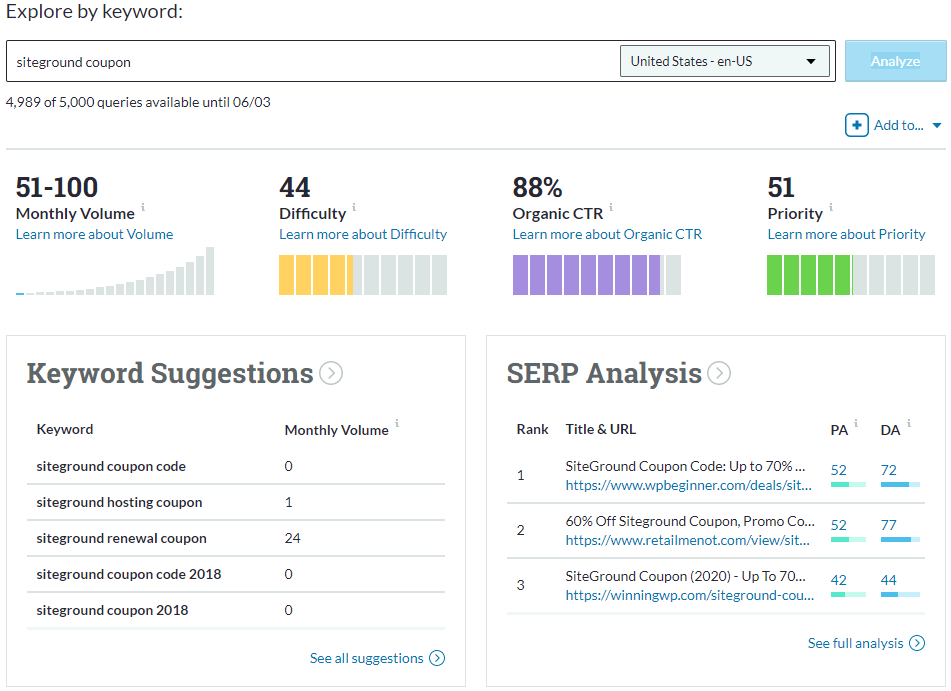
Task: Open Learn more about Priority link
Action: pyautogui.click(x=846, y=234)
